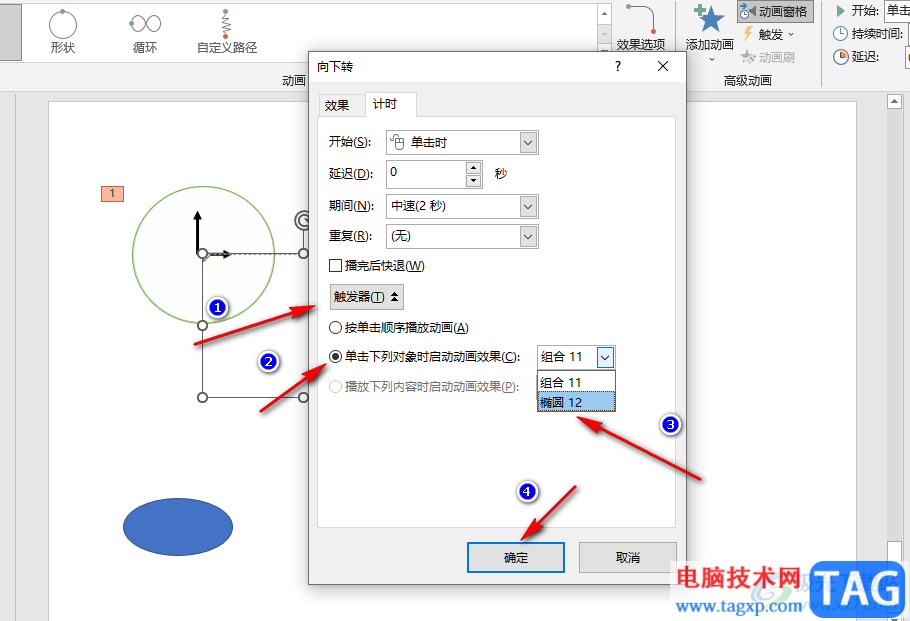Click the 延迟 value input field
Image resolution: width=910 pixels, height=621 pixels.
(x=427, y=174)
